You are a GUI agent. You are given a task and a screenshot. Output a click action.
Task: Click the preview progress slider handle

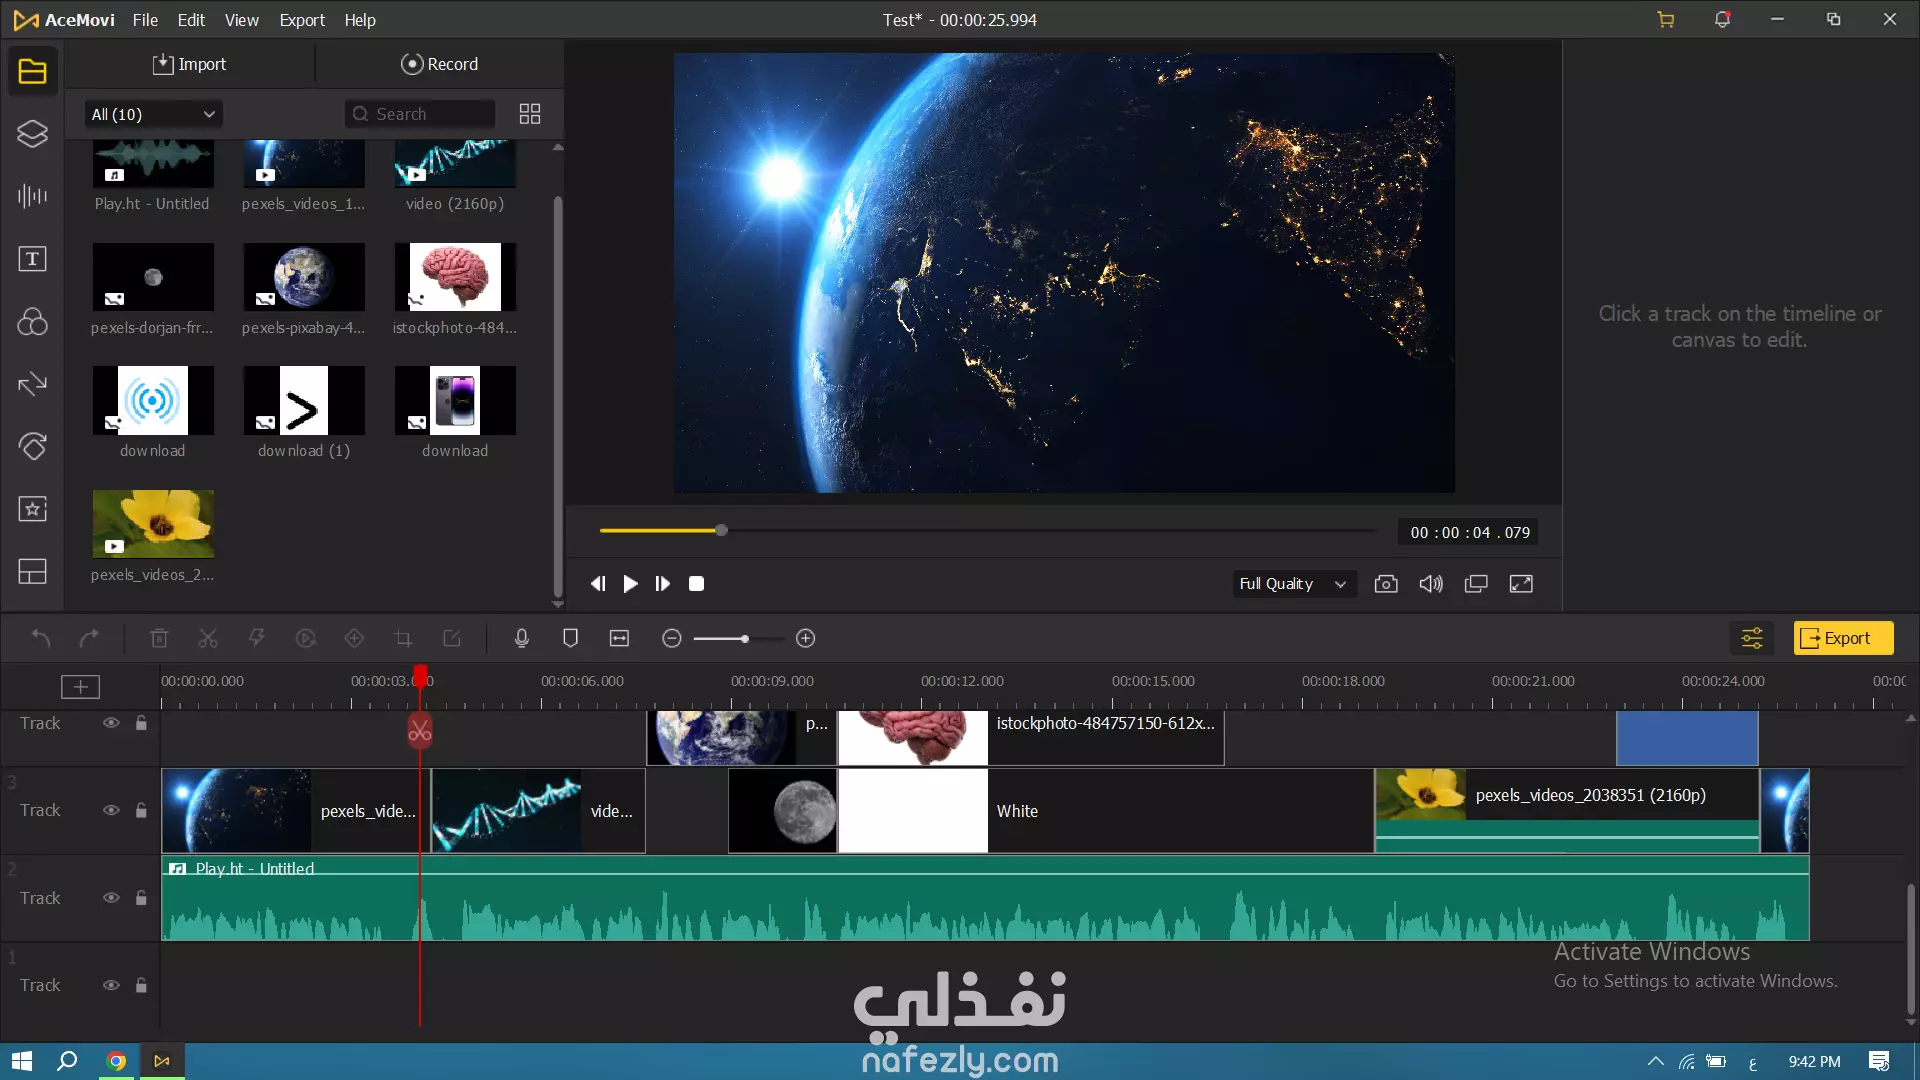(x=721, y=530)
